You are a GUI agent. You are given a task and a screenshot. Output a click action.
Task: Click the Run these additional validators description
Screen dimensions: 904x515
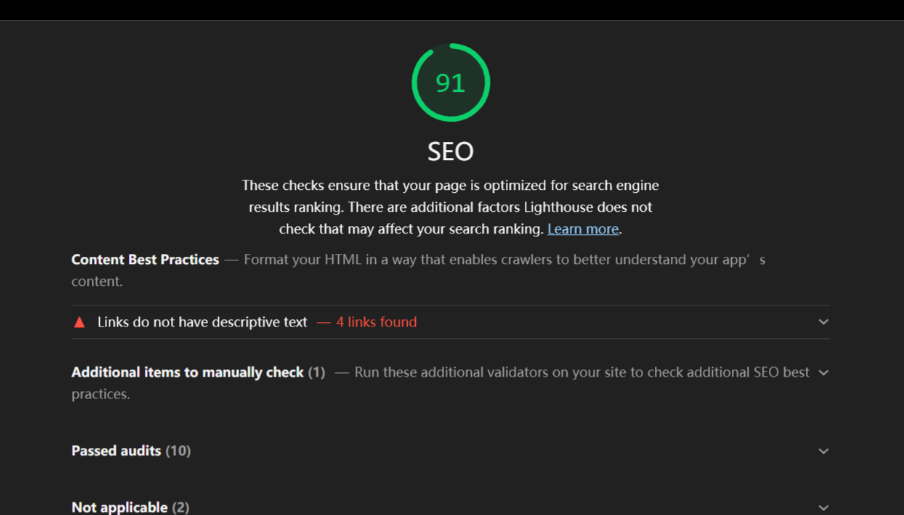click(440, 383)
